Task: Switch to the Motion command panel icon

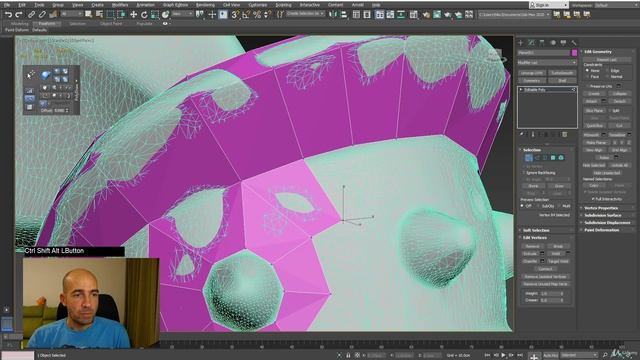Action: coord(553,42)
